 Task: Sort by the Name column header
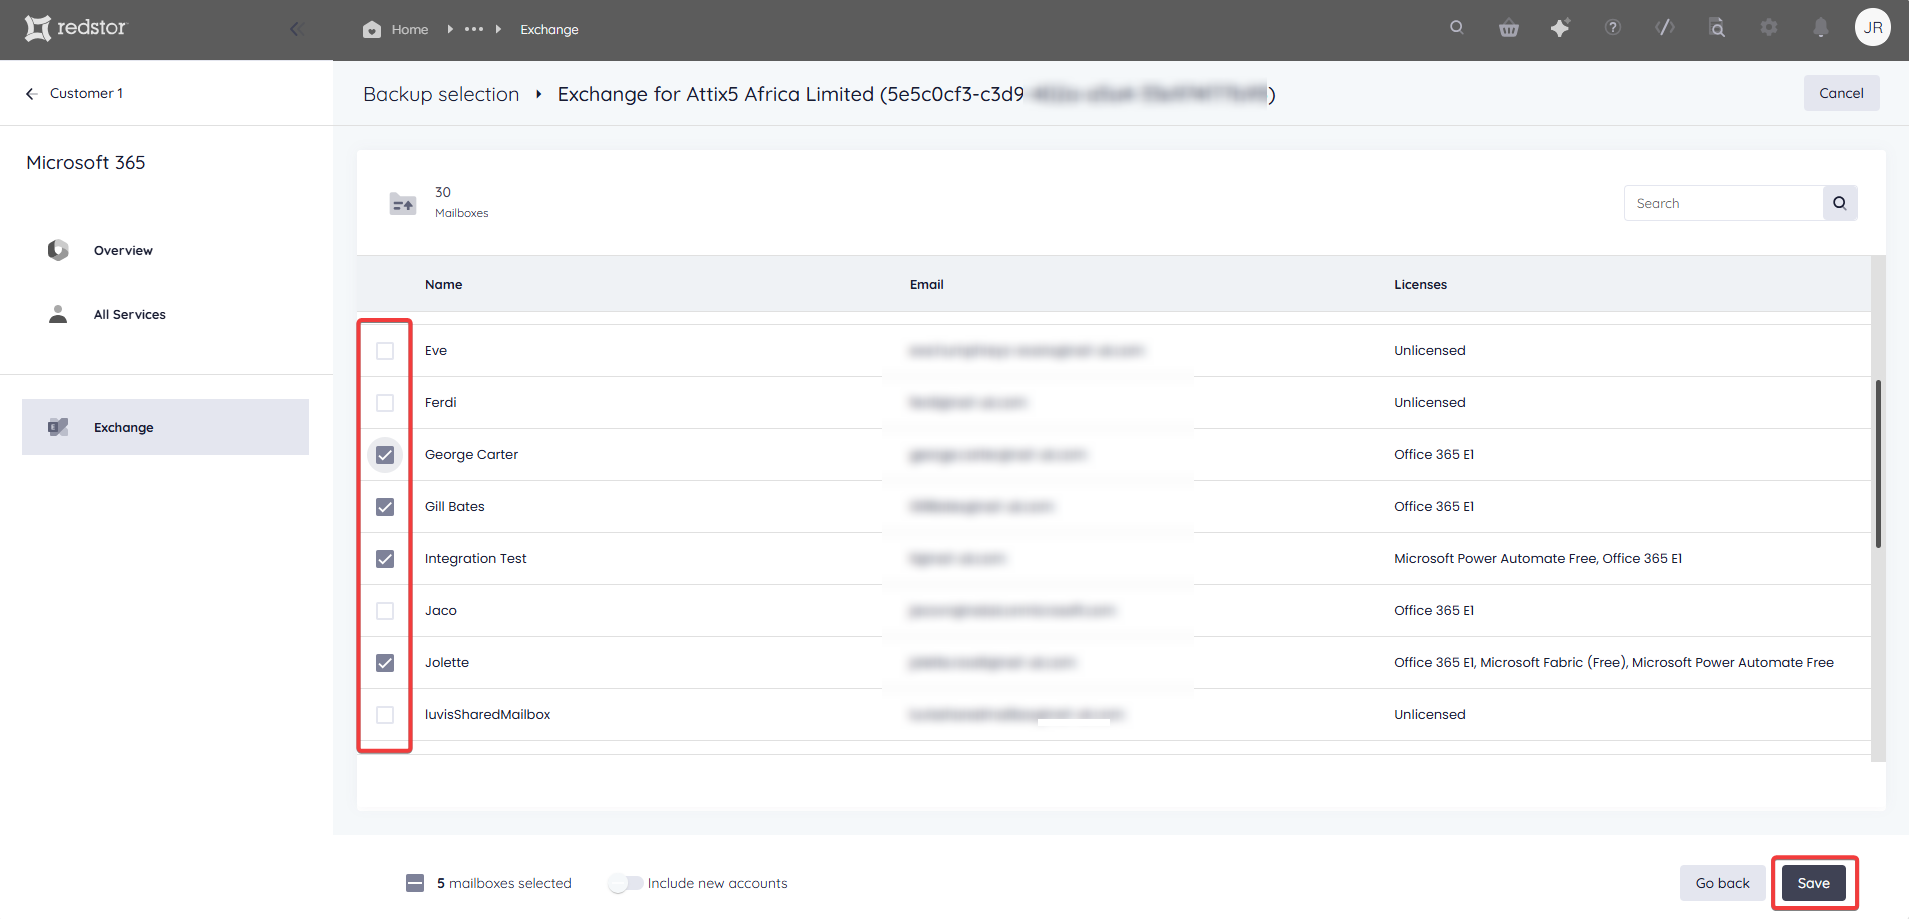click(443, 285)
